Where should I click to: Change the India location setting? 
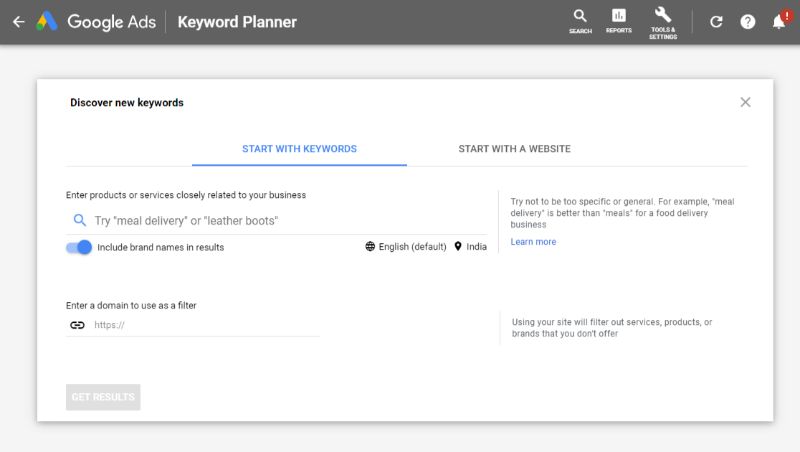click(470, 247)
